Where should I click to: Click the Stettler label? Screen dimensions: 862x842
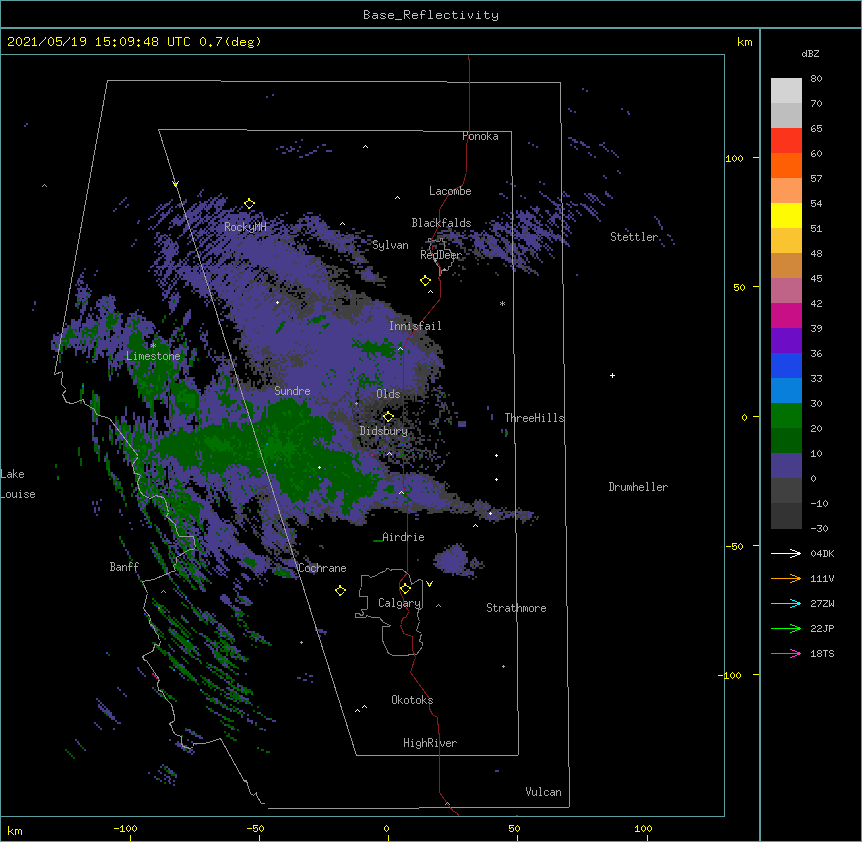(634, 237)
